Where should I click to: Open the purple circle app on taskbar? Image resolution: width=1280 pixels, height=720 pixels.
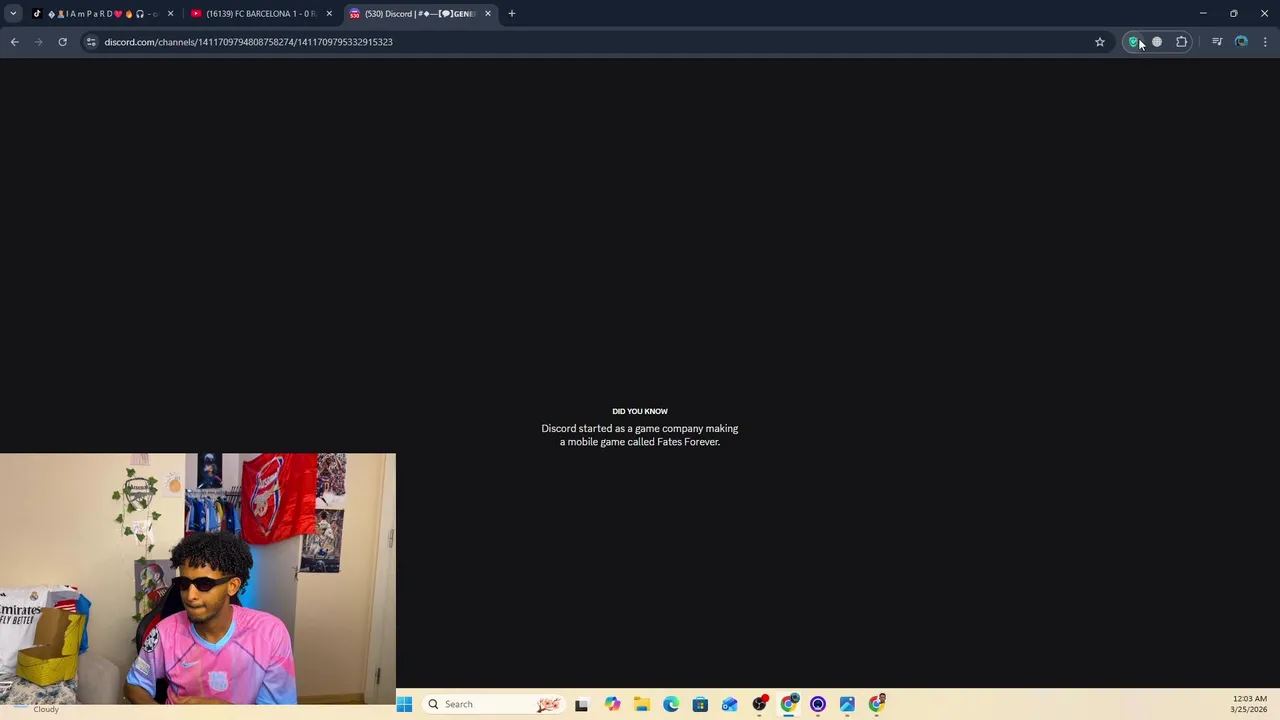click(x=818, y=704)
